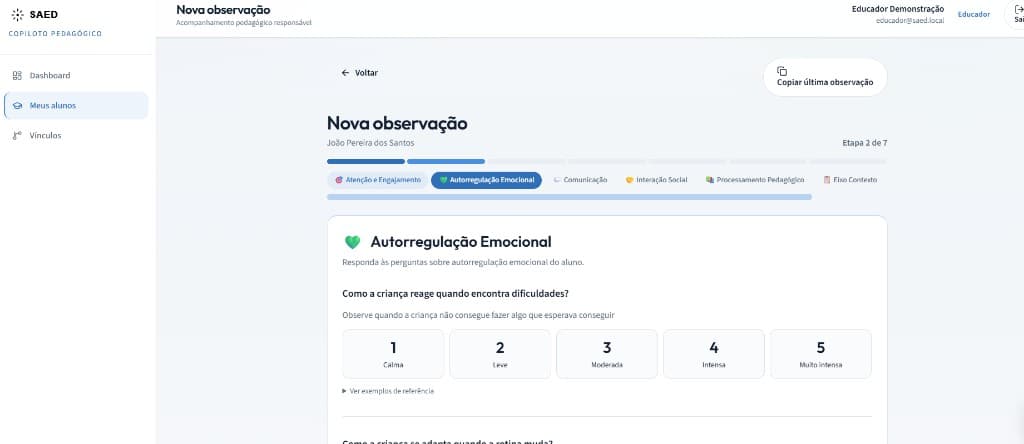Open the Dashboard page
Image resolution: width=1024 pixels, height=444 pixels.
[x=76, y=75]
